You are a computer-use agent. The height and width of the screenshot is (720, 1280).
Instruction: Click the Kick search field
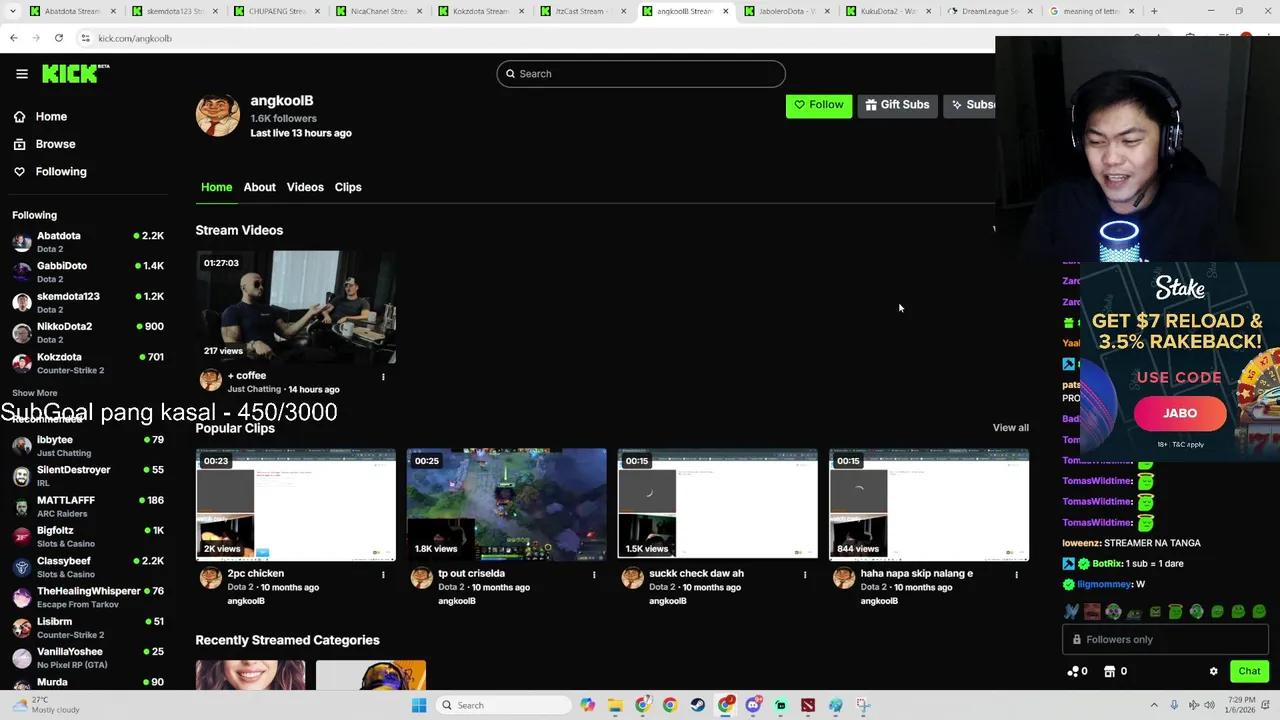point(641,74)
